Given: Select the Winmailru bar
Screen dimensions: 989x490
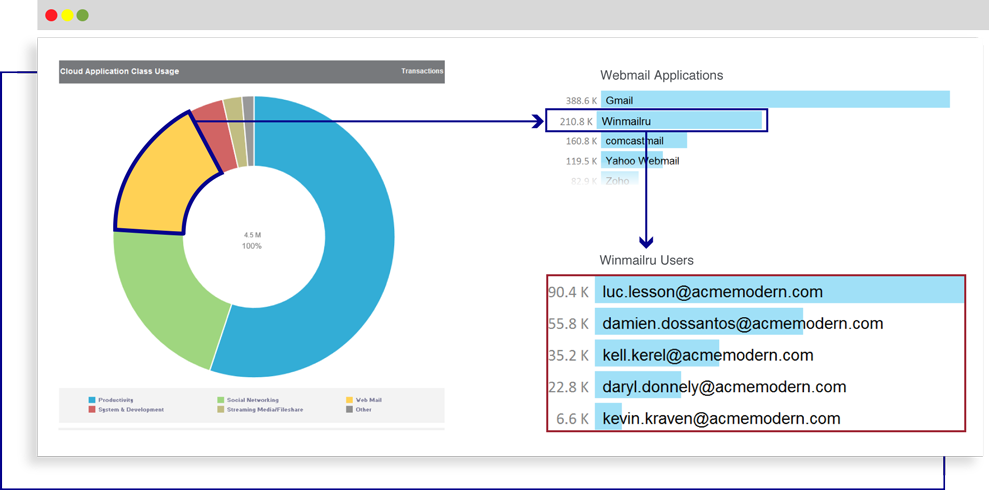Looking at the screenshot, I should 679,120.
